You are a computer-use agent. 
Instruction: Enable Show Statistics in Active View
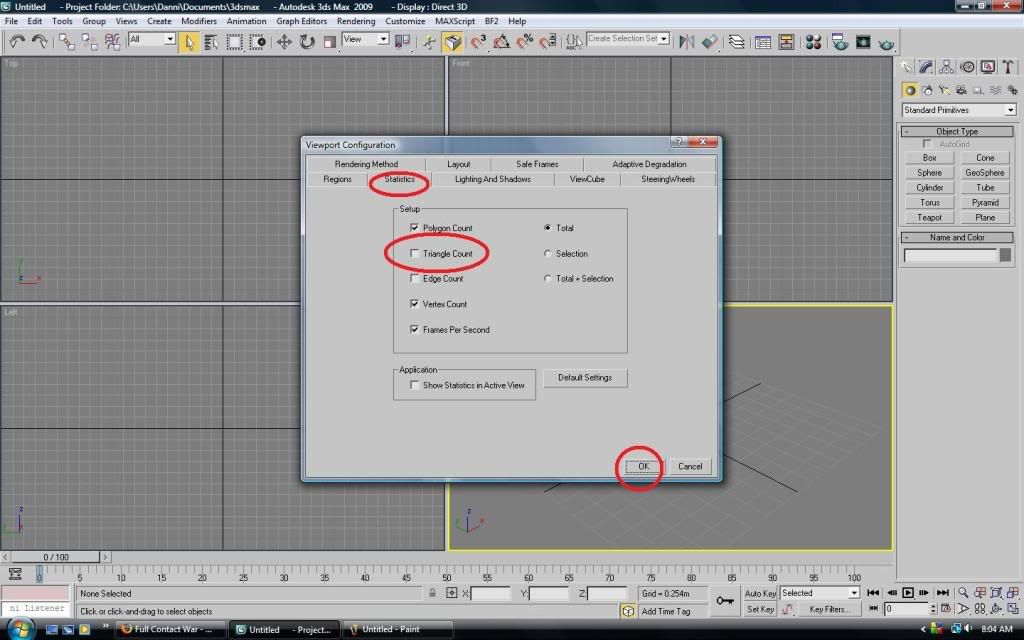[415, 385]
